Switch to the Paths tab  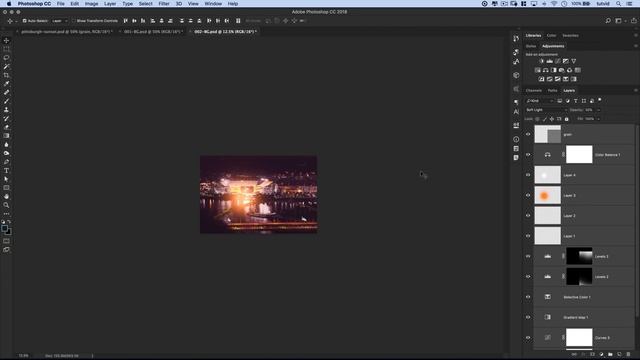pos(552,91)
